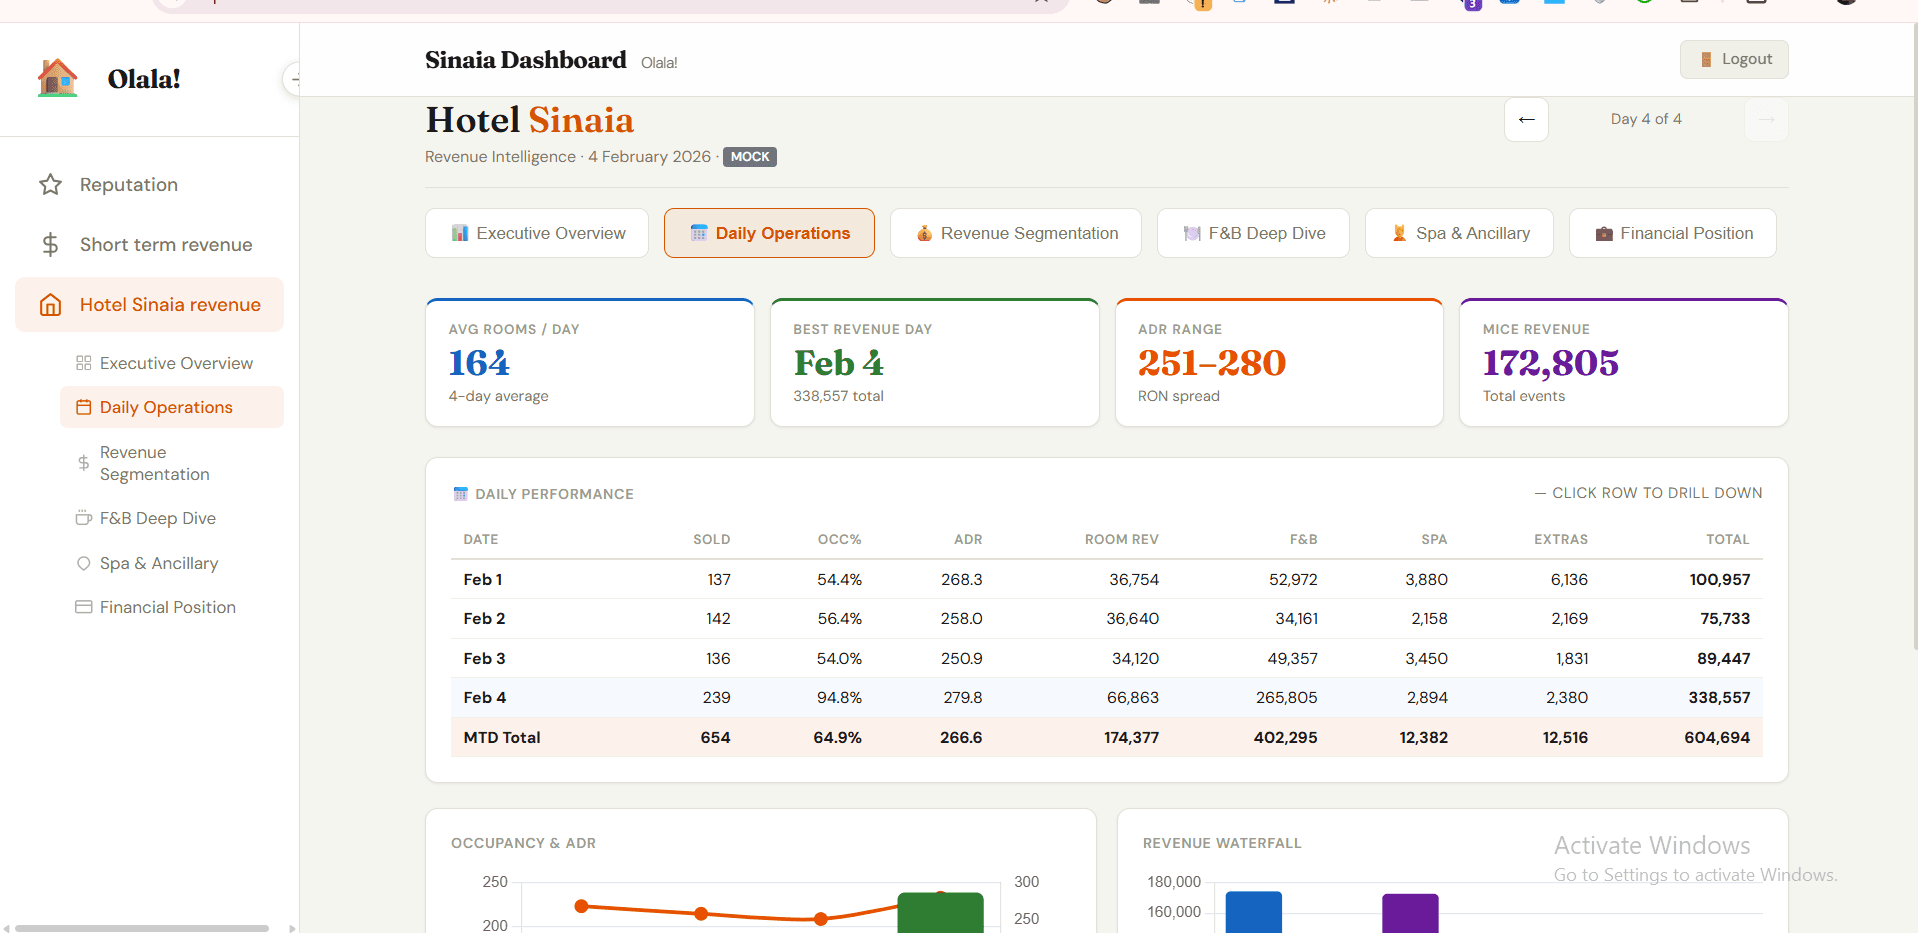The width and height of the screenshot is (1918, 933).
Task: Click the Financial Position card icon in sidebar
Action: coord(84,607)
